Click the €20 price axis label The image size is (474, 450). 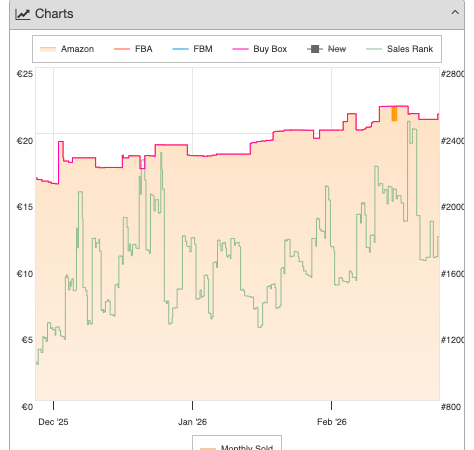pos(25,141)
